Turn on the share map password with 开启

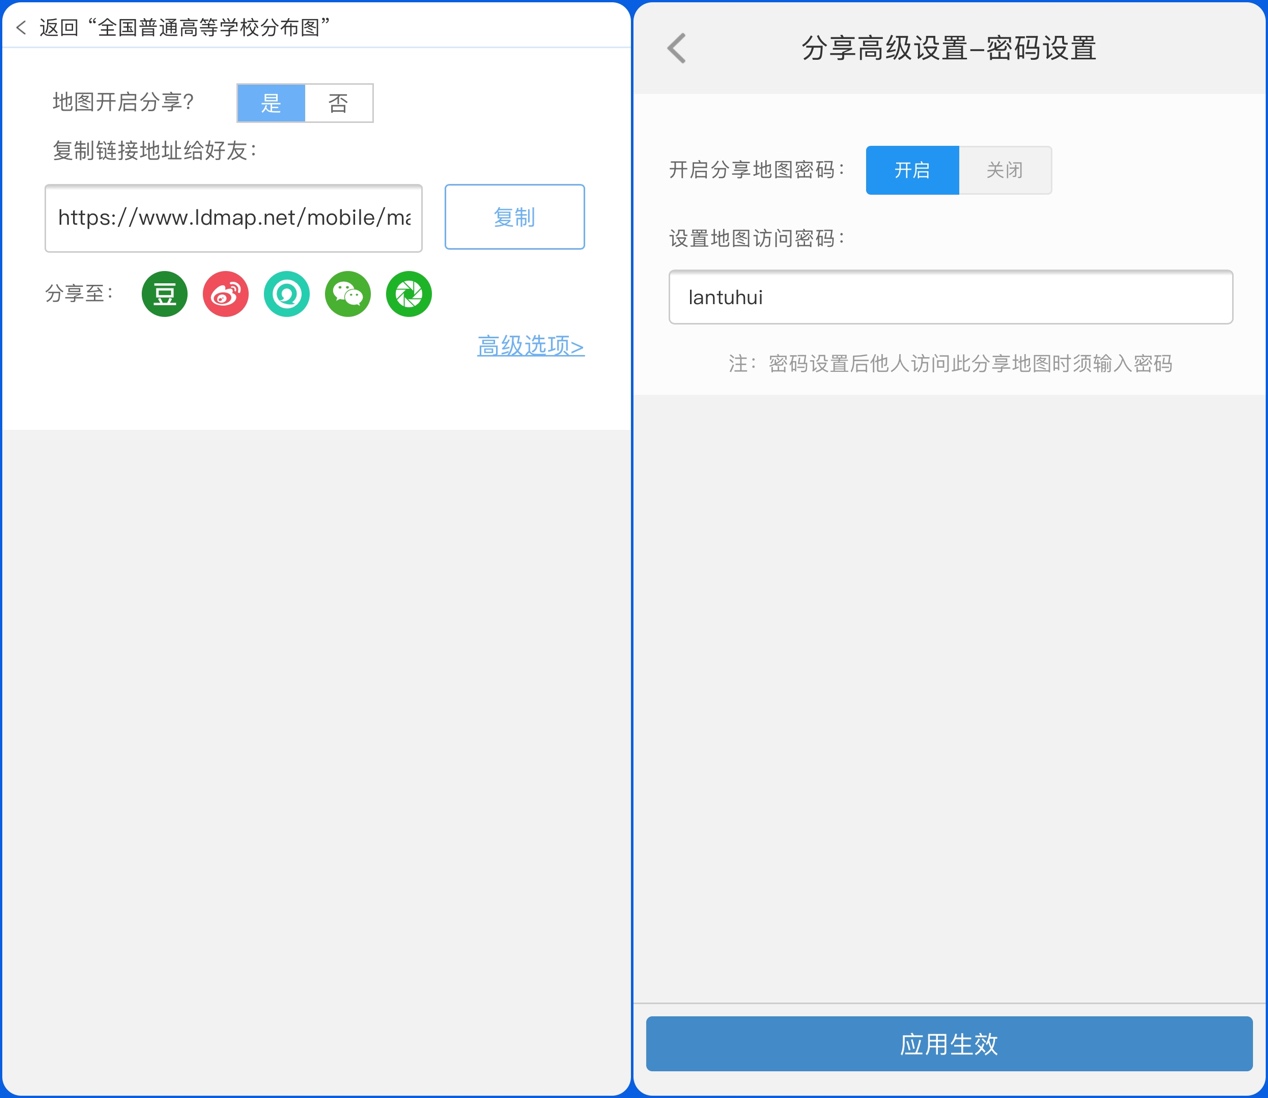(912, 170)
